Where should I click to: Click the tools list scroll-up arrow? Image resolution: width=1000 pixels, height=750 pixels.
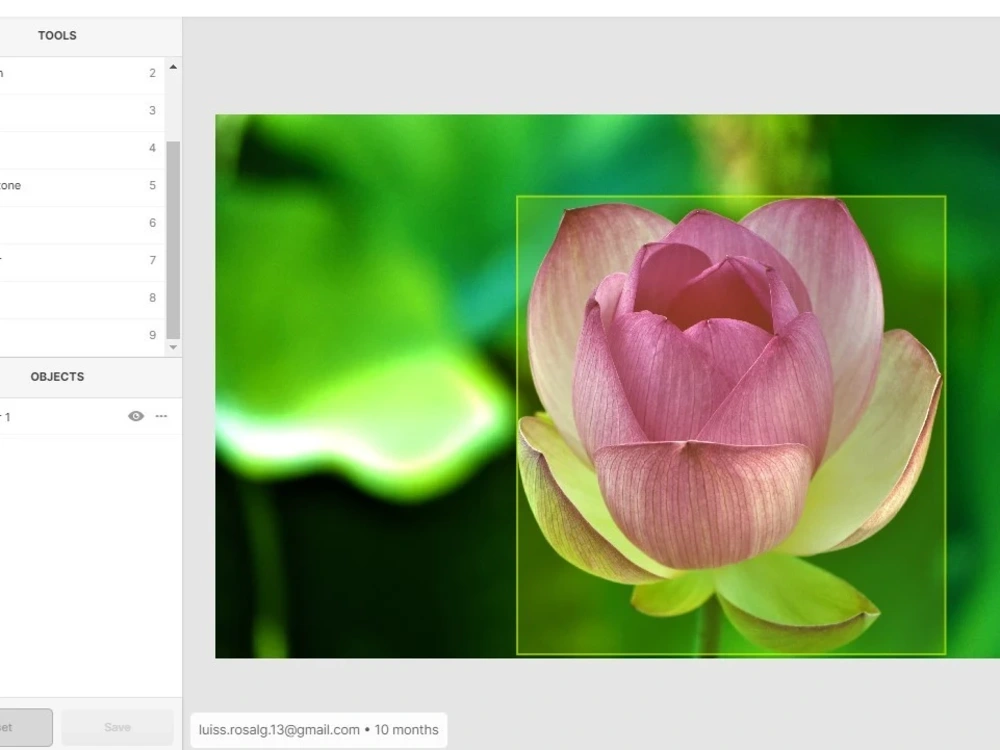tap(173, 67)
